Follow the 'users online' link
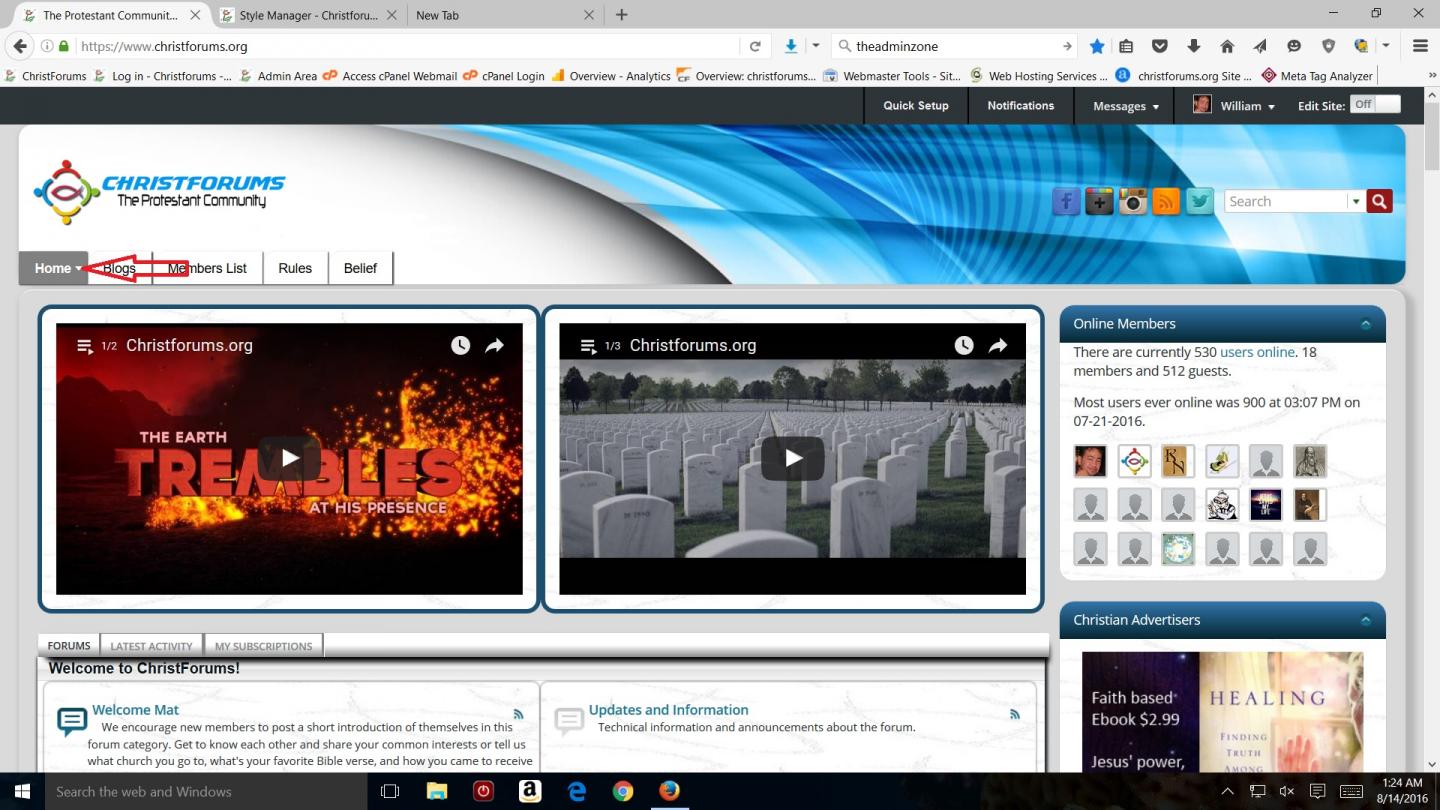This screenshot has width=1440, height=810. [1257, 352]
